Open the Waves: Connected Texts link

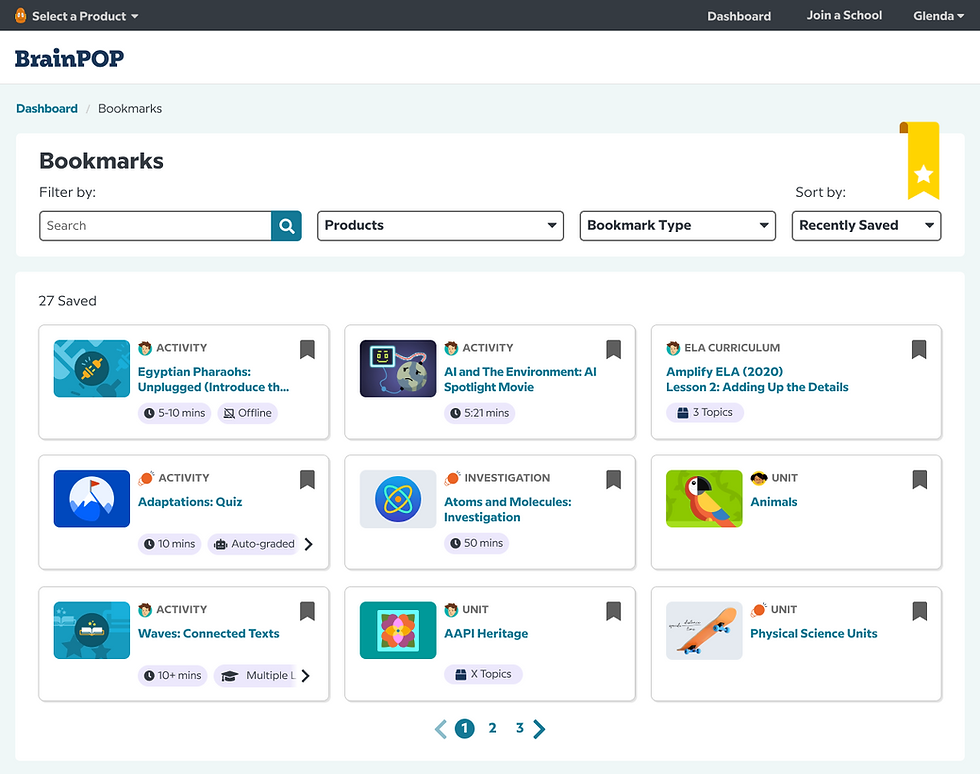point(209,633)
